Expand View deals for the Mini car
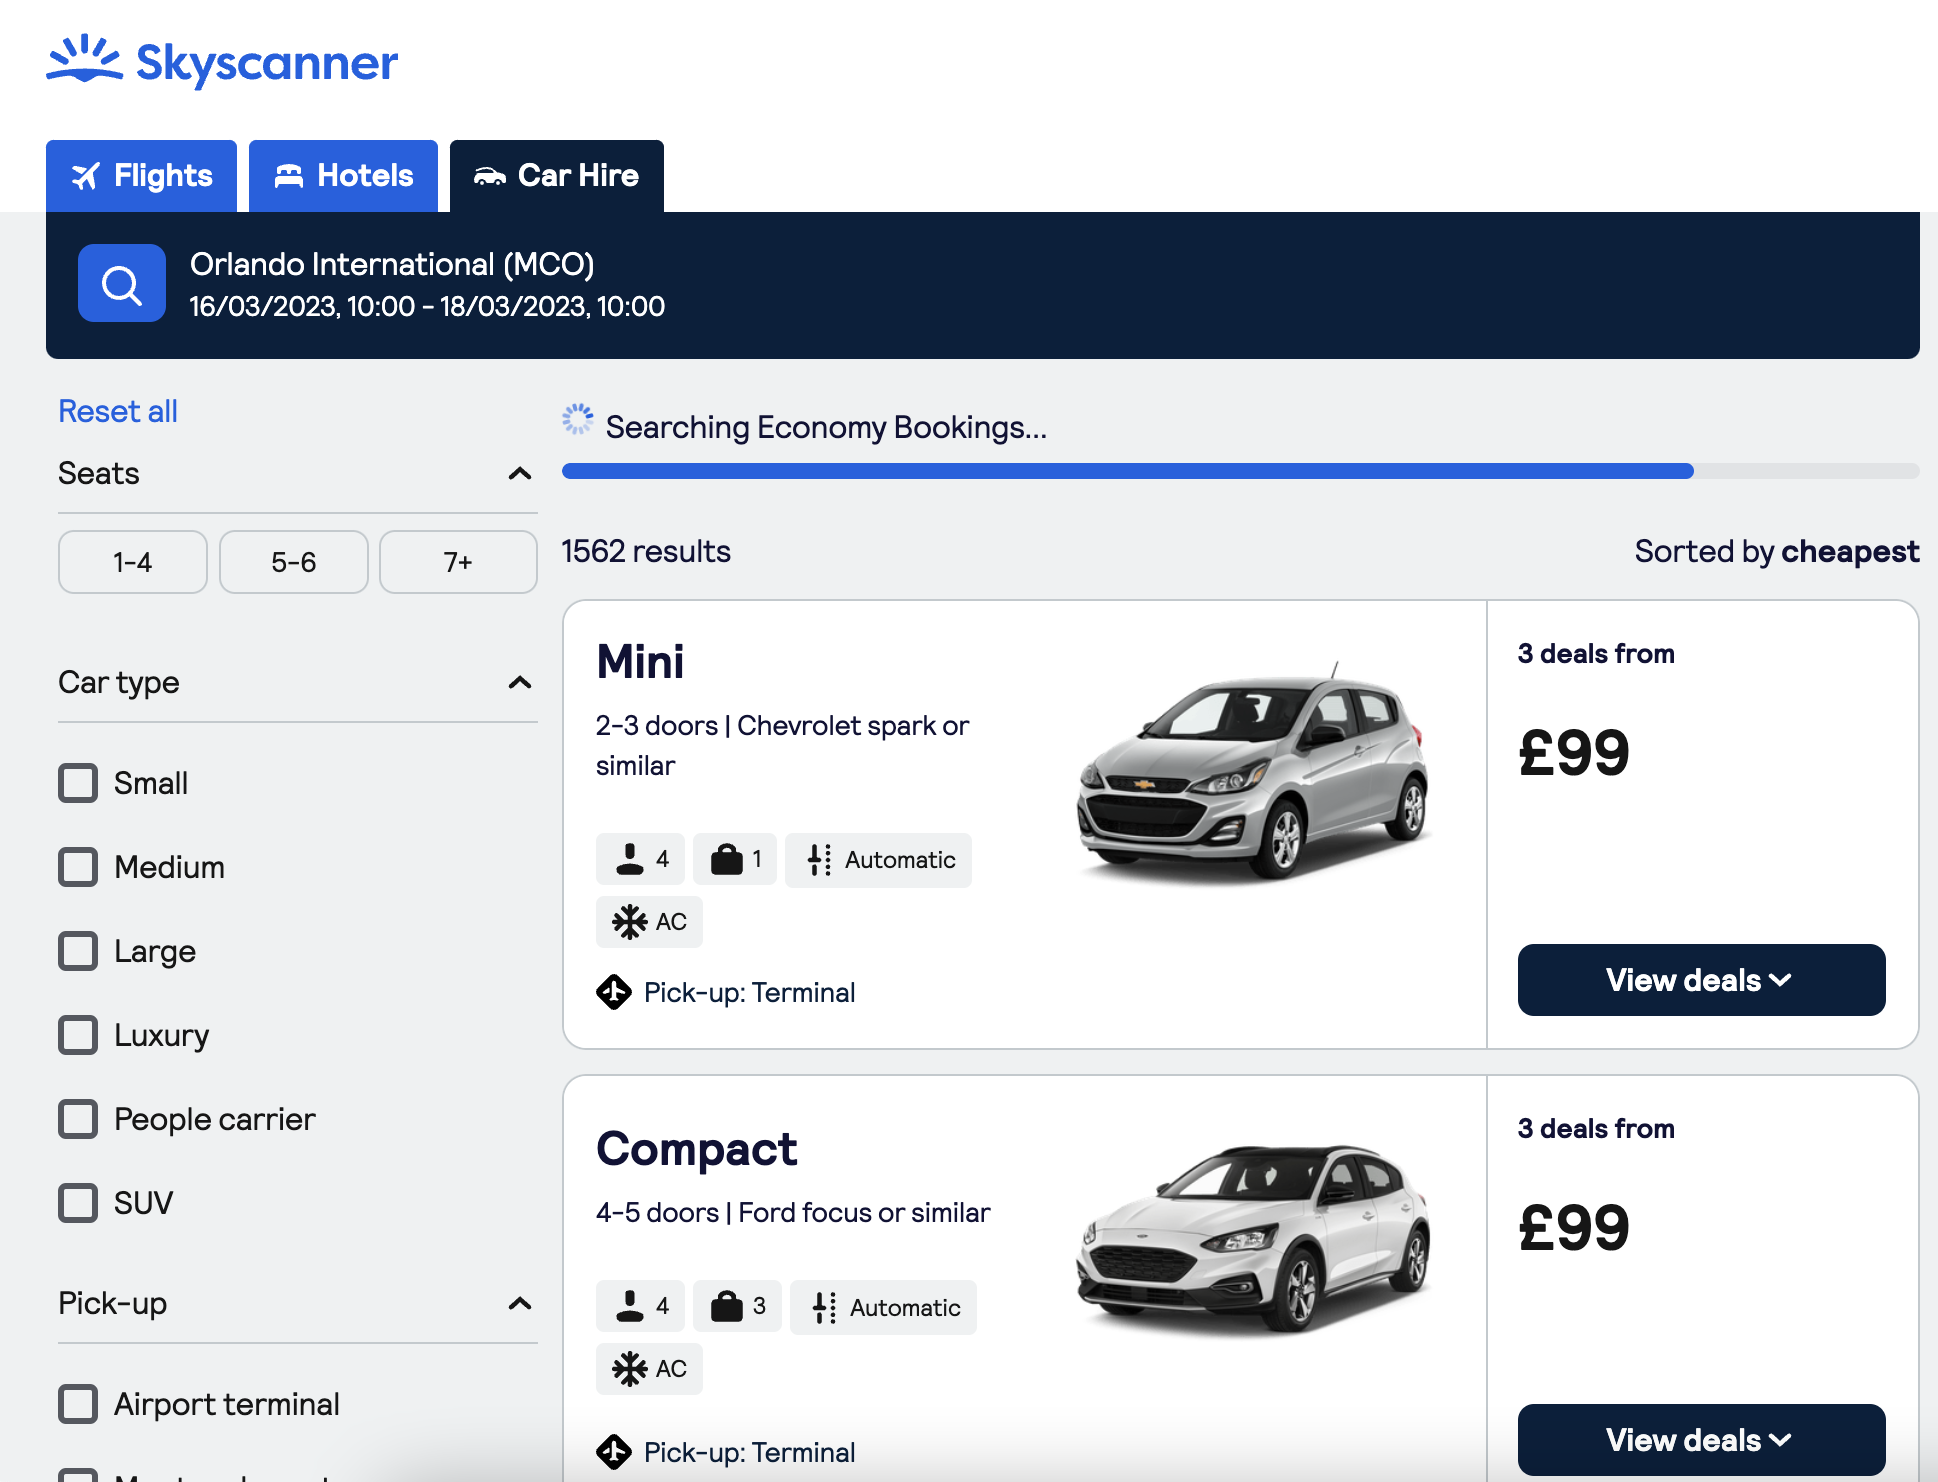This screenshot has width=1938, height=1482. [x=1701, y=980]
